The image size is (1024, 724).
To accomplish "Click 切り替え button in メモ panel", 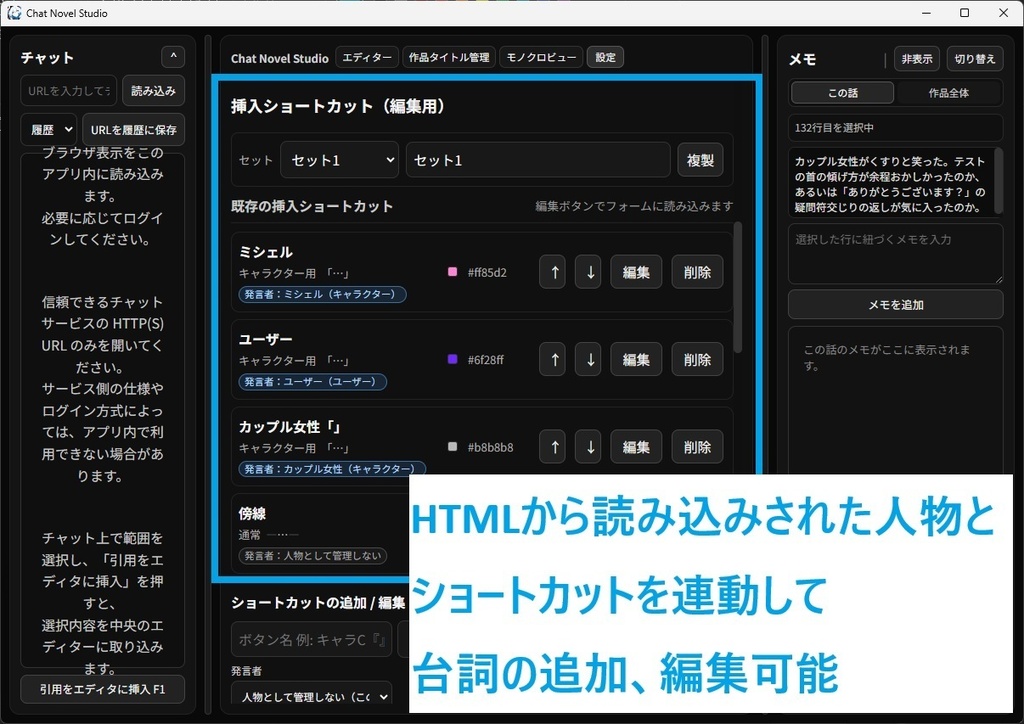I will click(975, 59).
